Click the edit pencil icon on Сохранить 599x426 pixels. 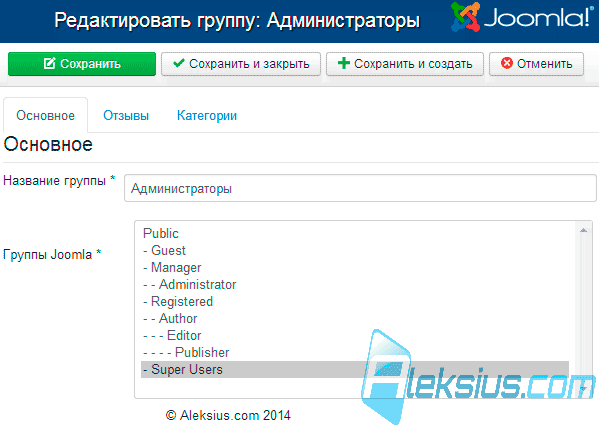tap(50, 63)
